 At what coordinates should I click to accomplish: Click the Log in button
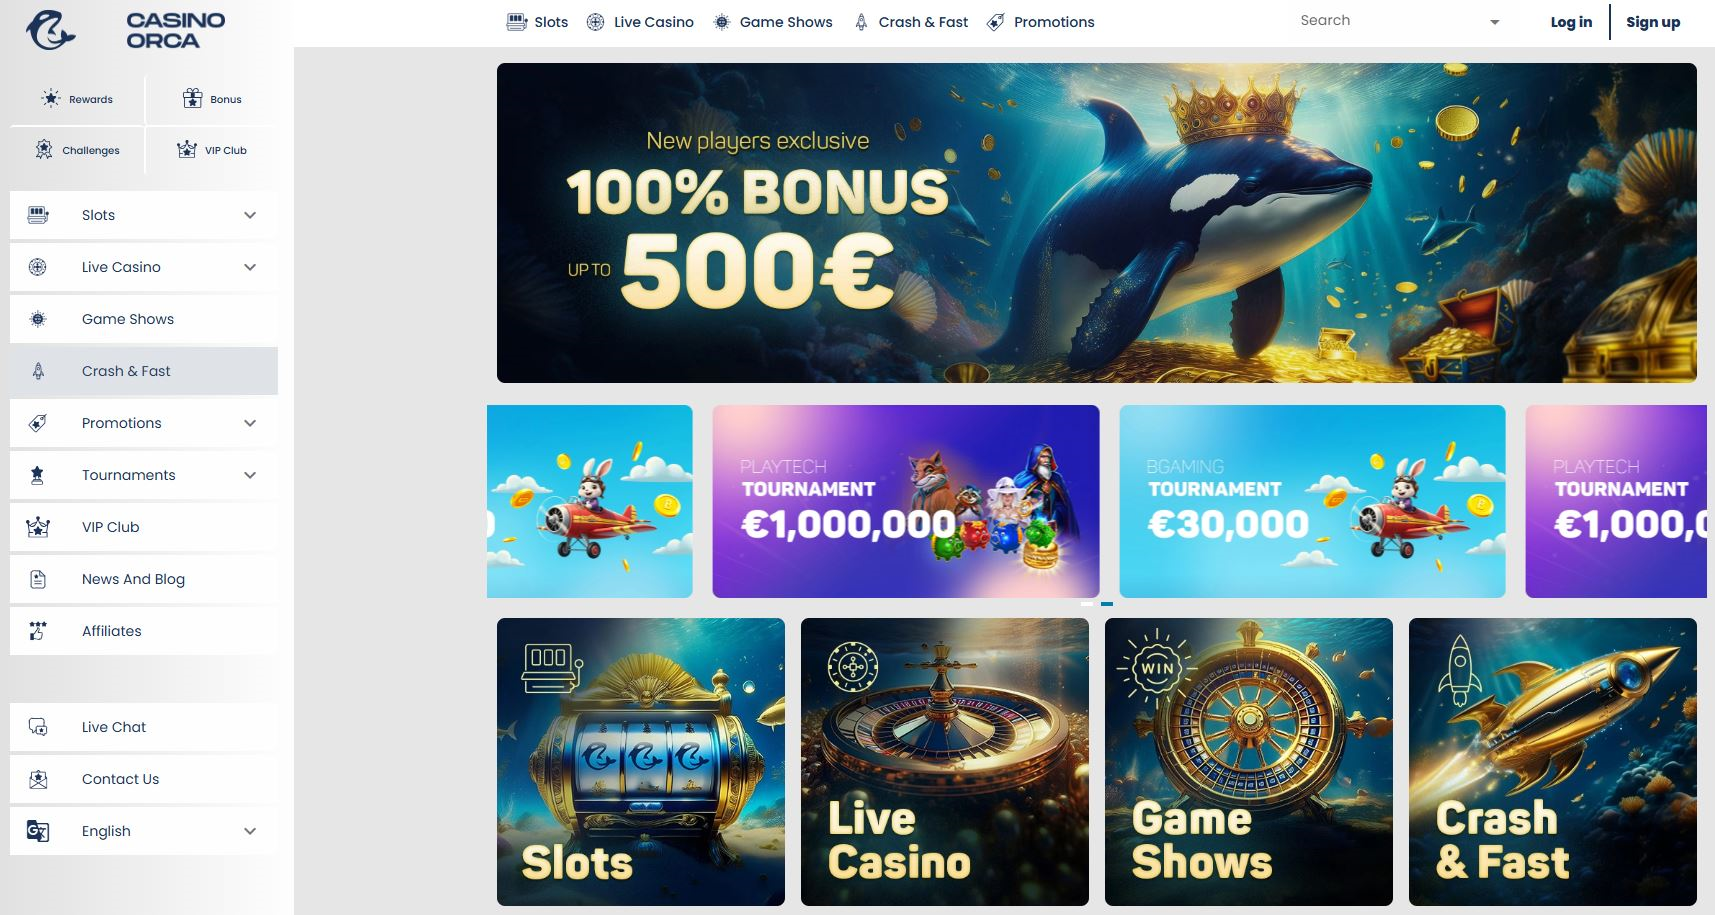1571,22
